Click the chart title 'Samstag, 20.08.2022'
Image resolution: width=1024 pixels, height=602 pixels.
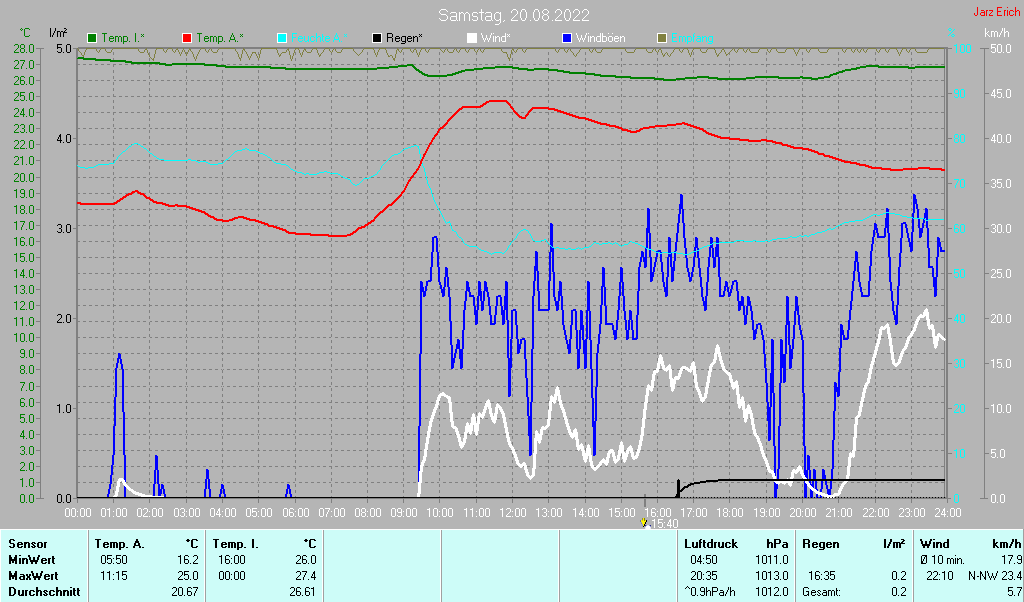point(513,15)
